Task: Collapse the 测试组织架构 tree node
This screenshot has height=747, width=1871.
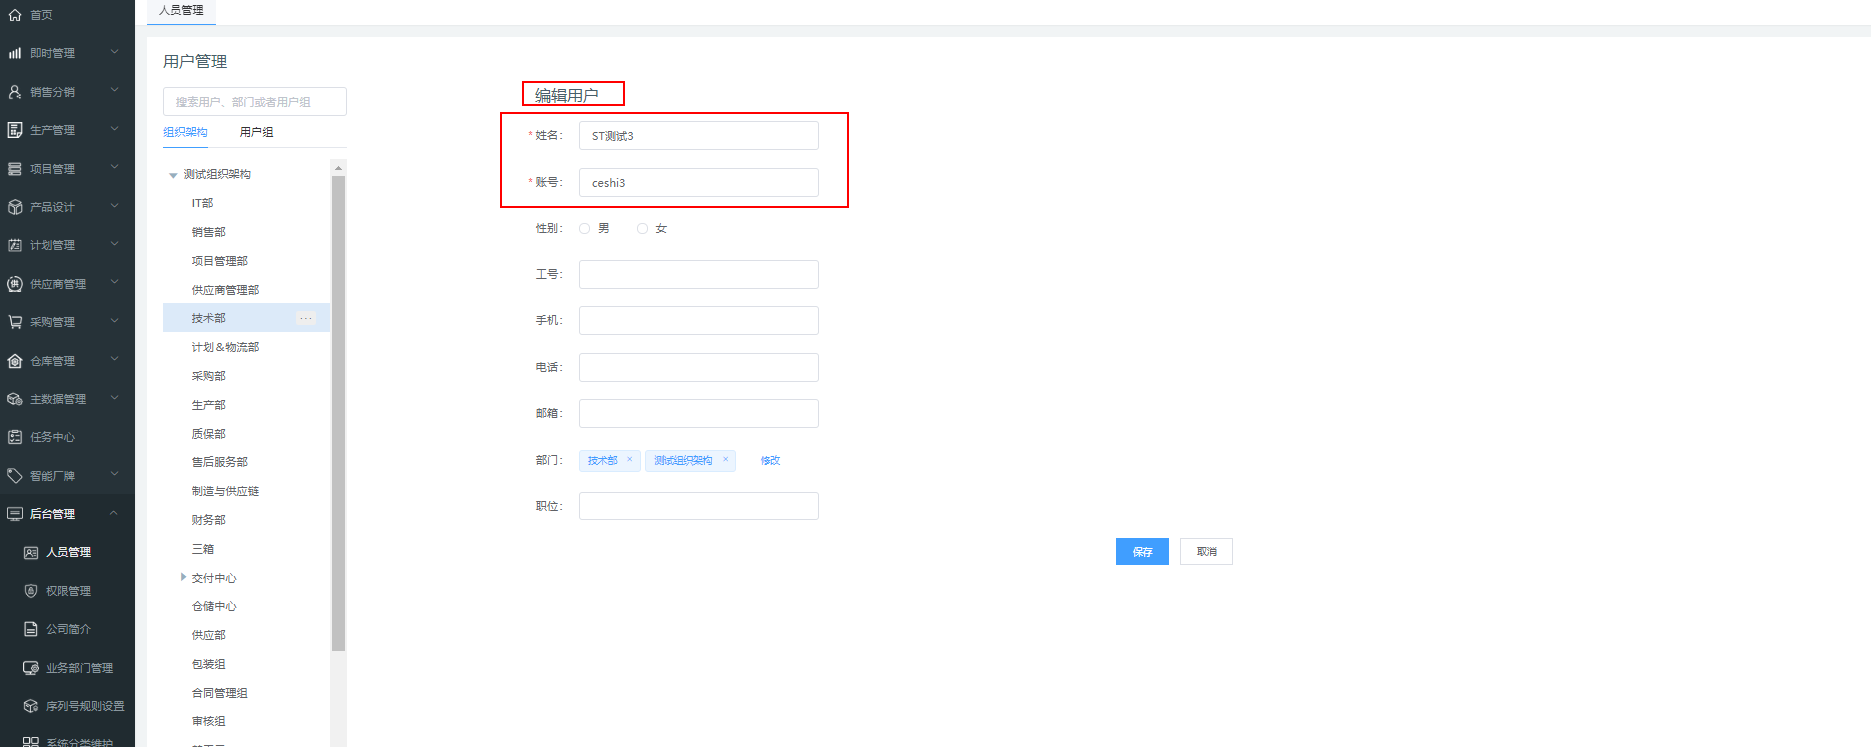Action: [x=173, y=175]
